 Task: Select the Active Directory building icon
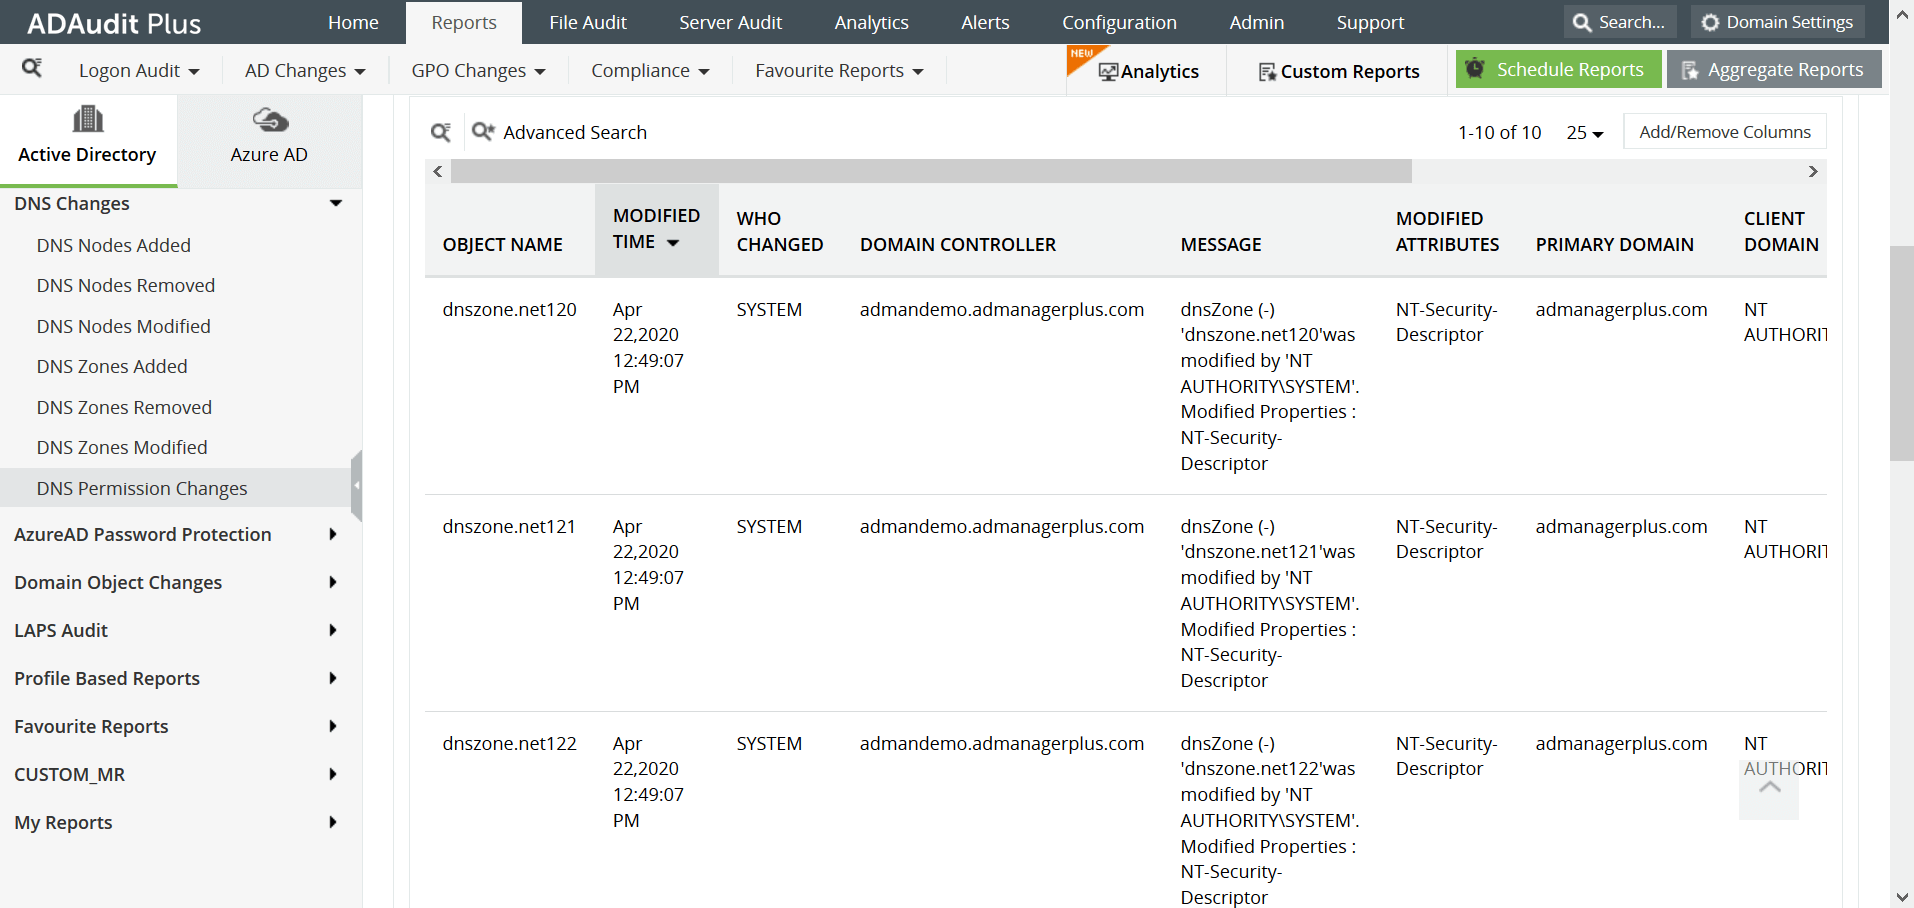[88, 120]
